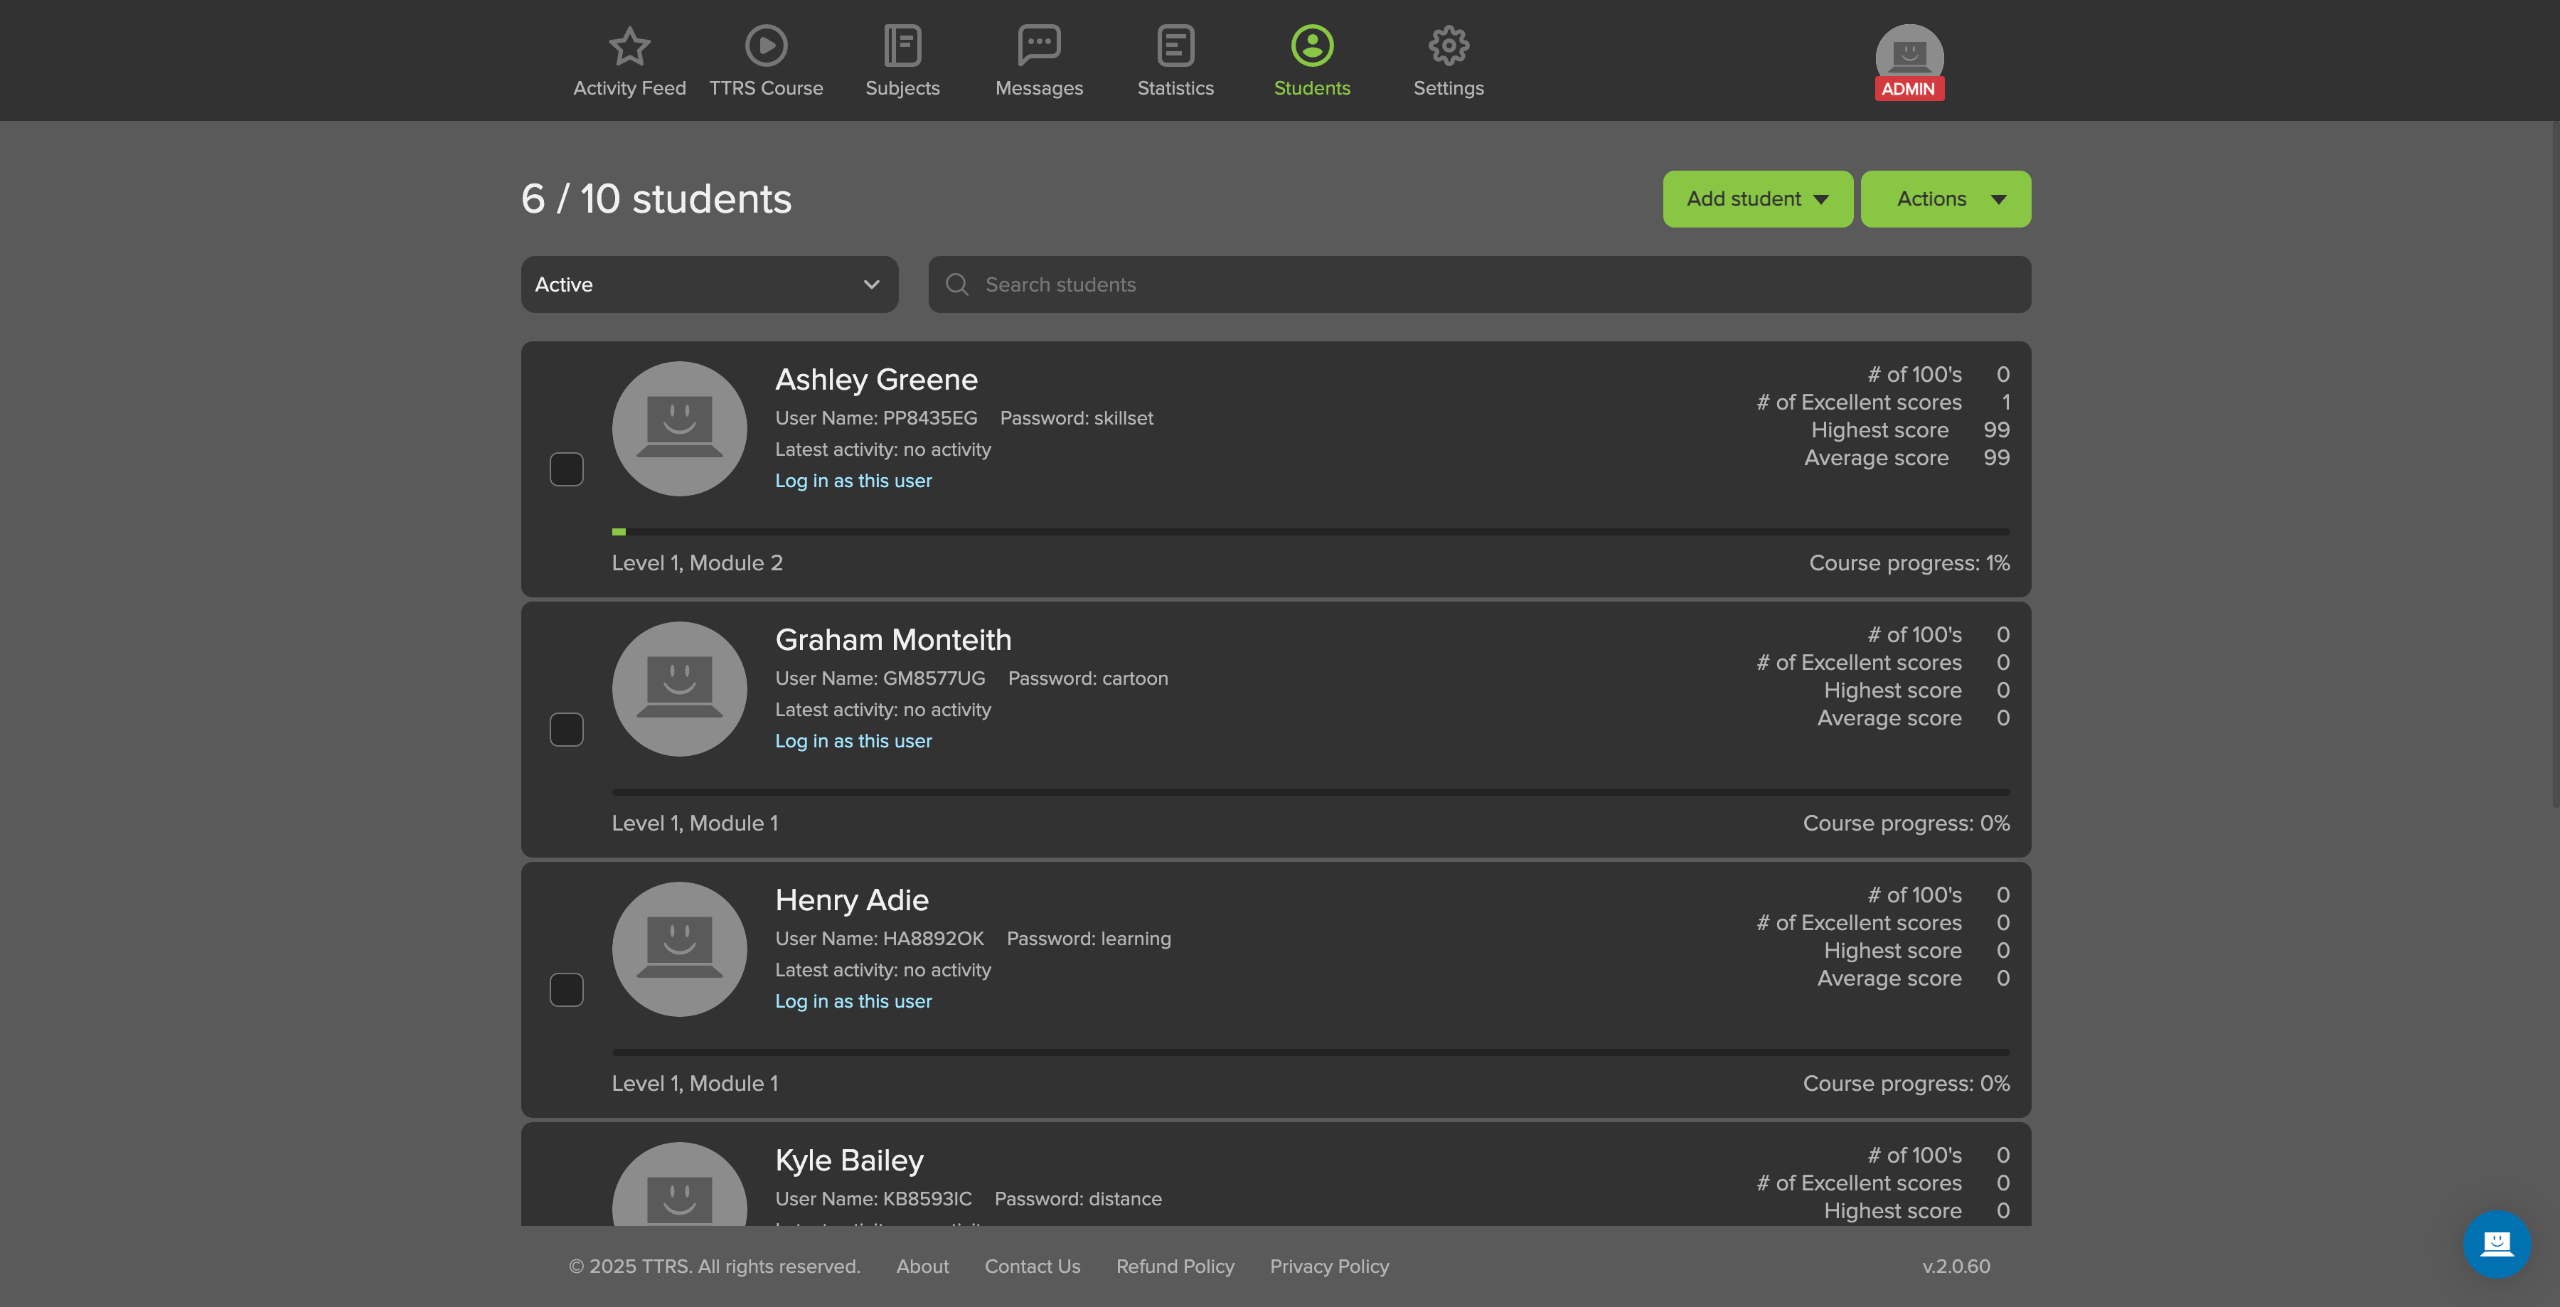Open the TTRS Course play icon

[x=766, y=46]
